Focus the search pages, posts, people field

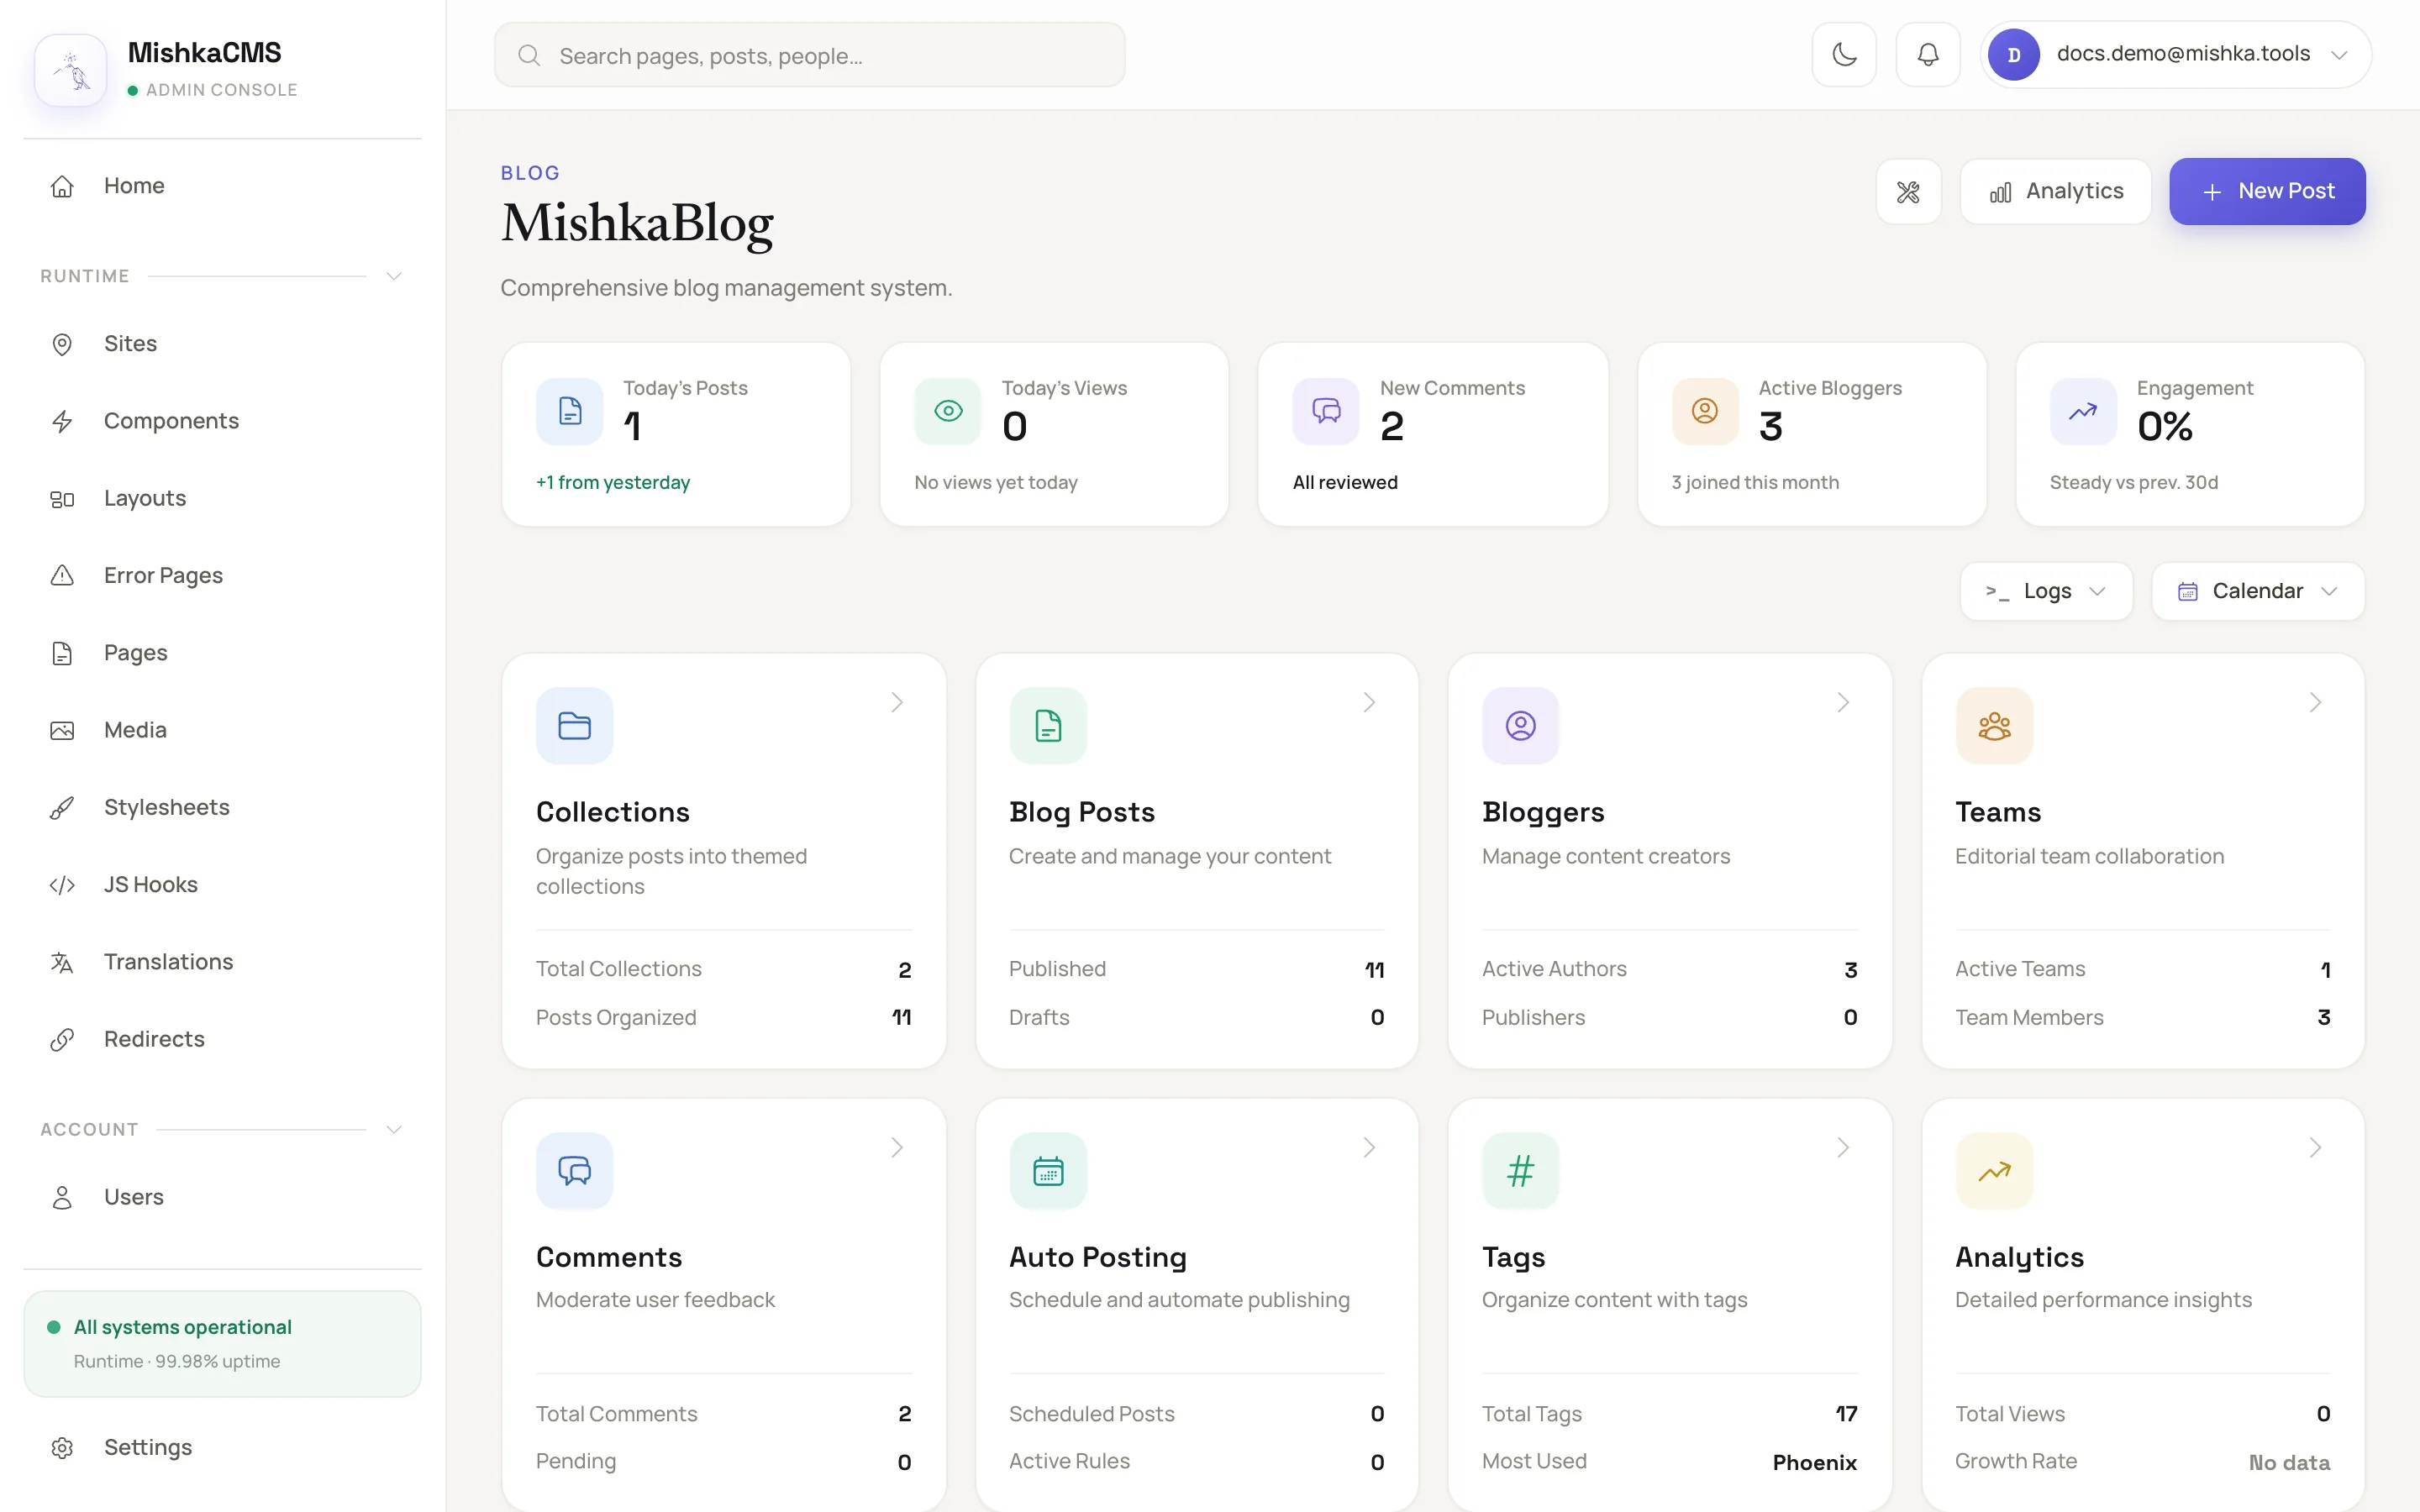coord(809,55)
